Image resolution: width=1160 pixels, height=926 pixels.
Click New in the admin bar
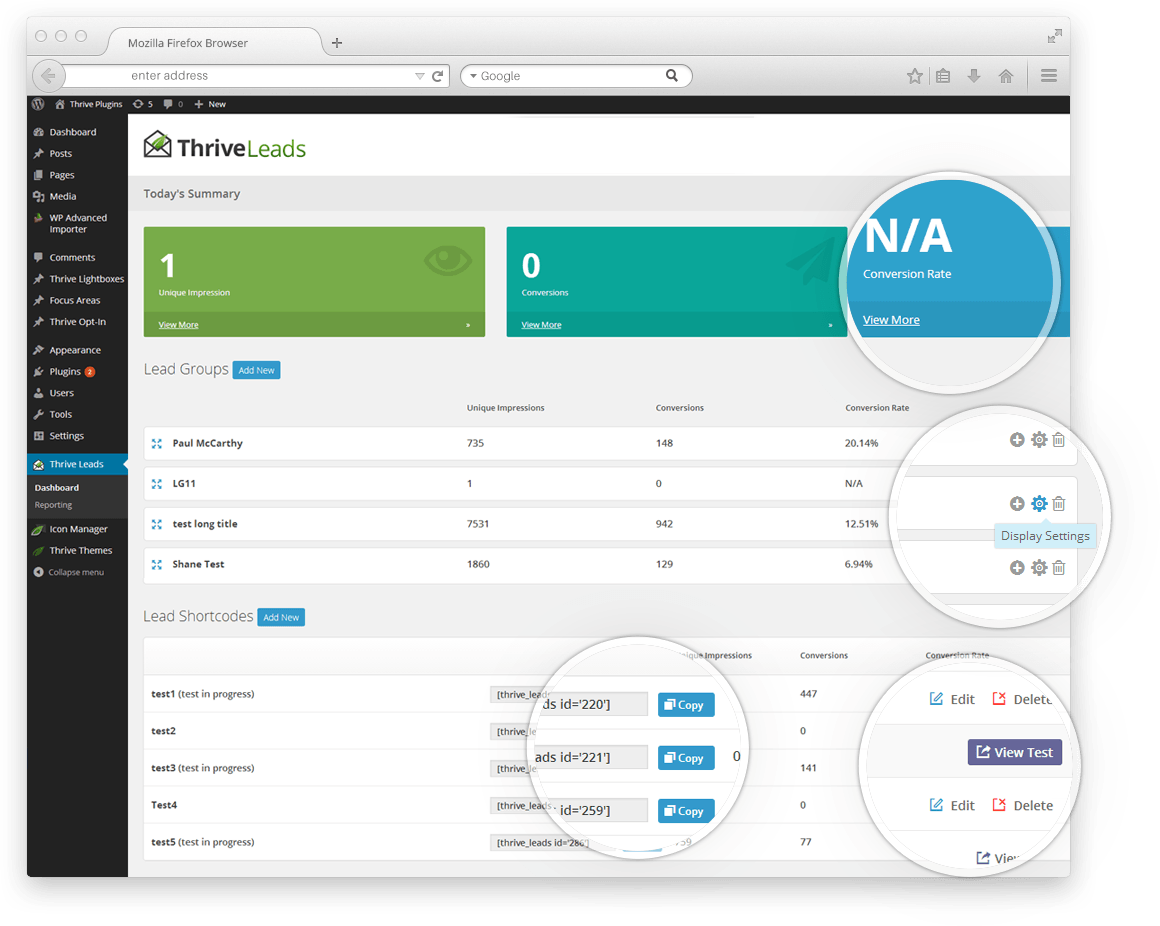point(210,104)
